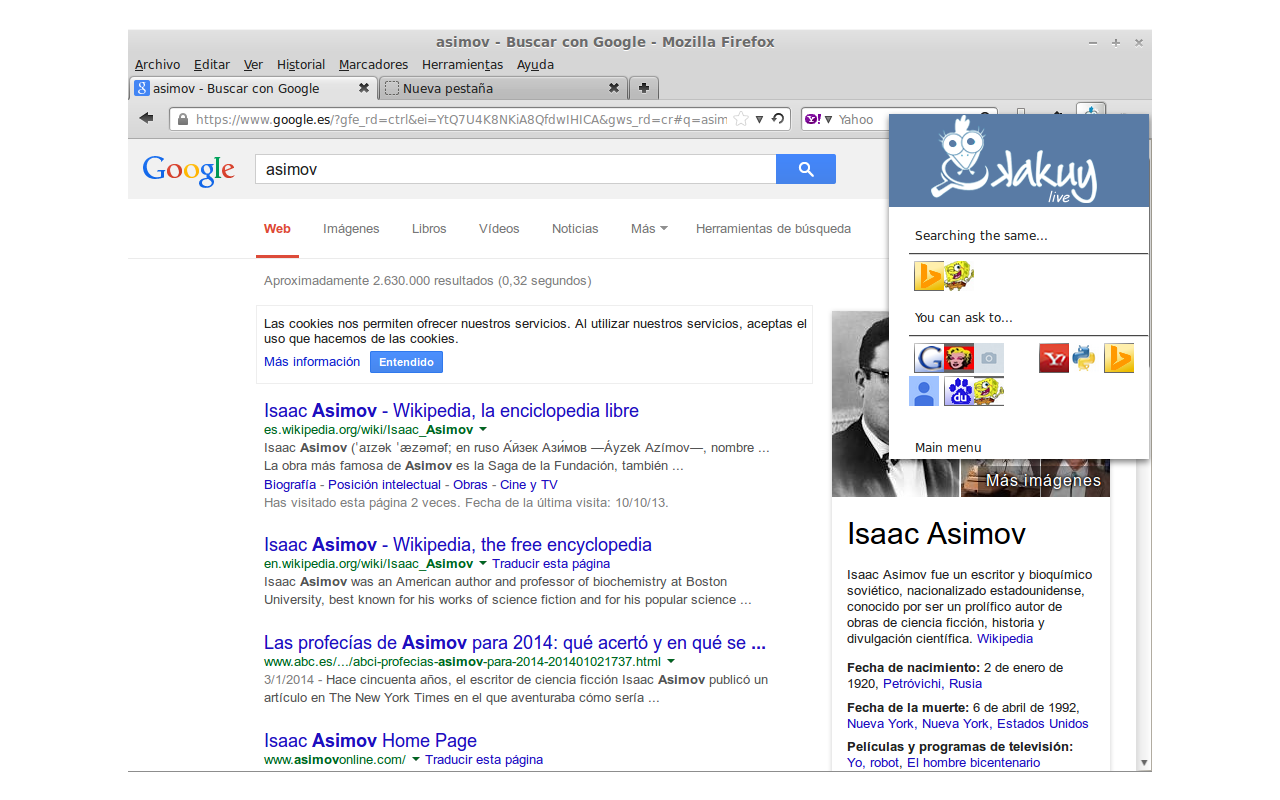Viewport: 1280px width, 800px height.
Task: Open the Historial menu
Action: point(301,65)
